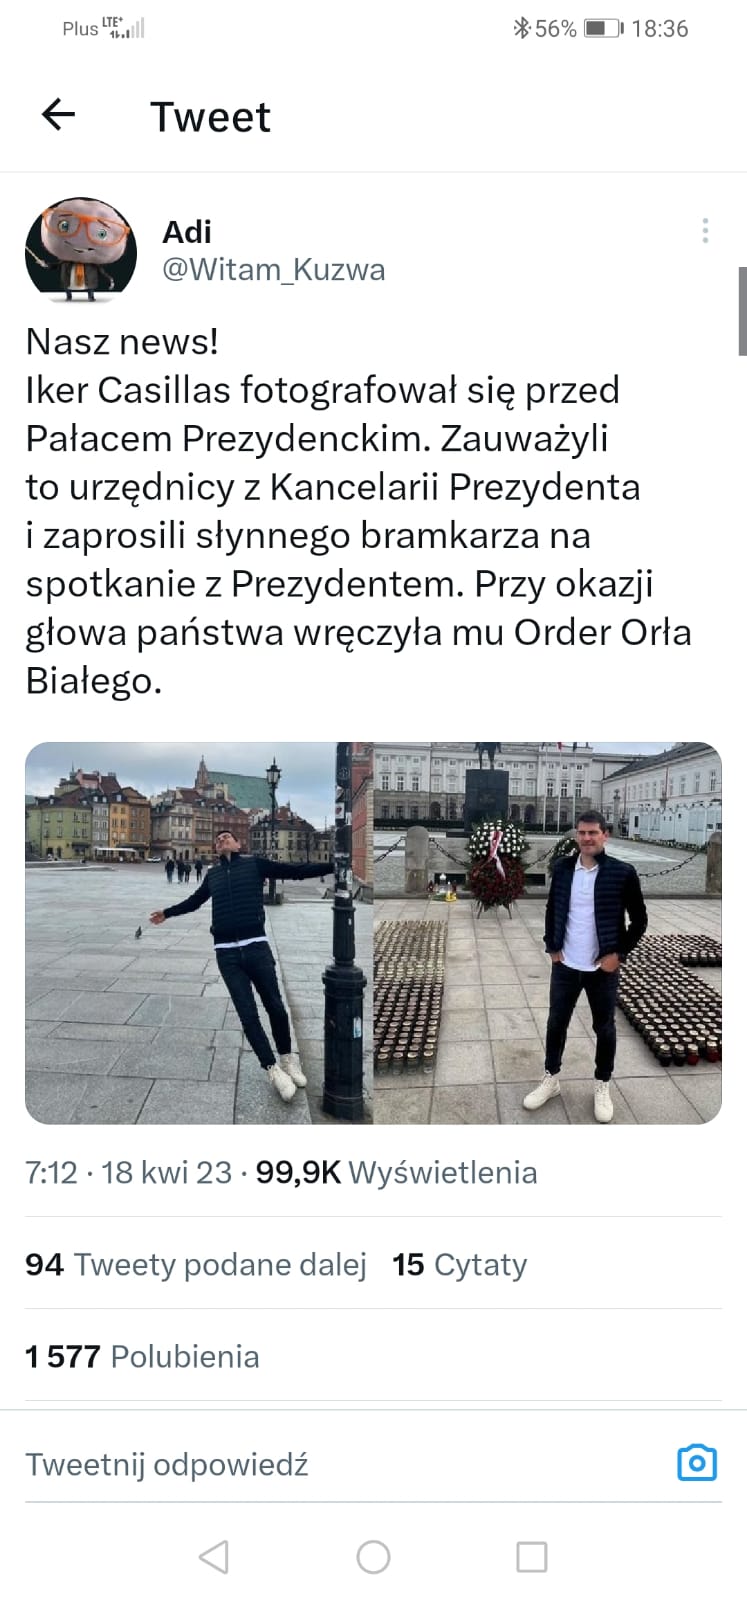Image resolution: width=747 pixels, height=1600 pixels.
Task: Tap Android back navigation triangle
Action: pyautogui.click(x=214, y=1556)
